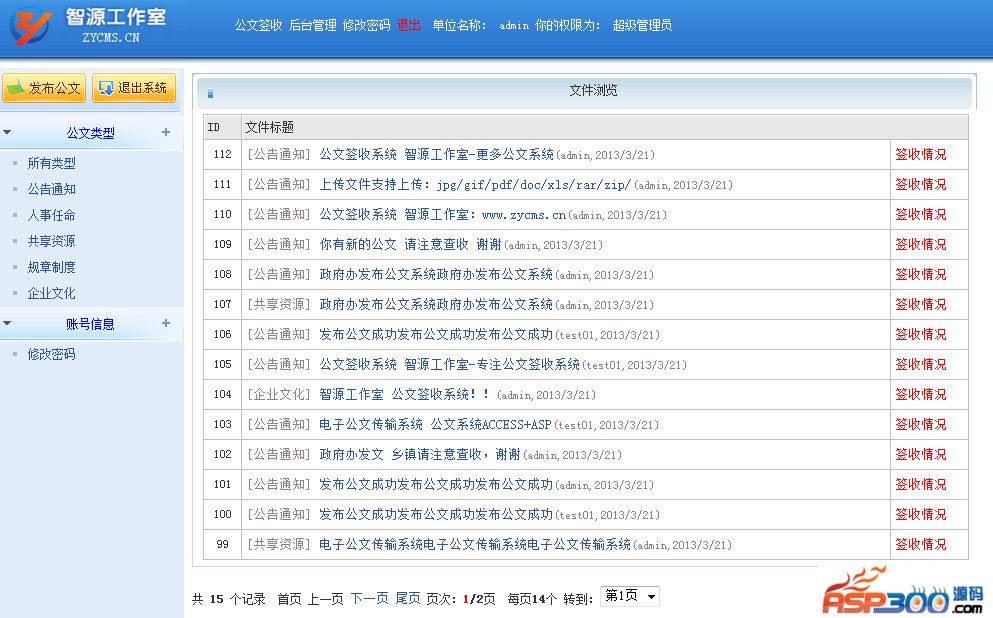View 签收情况 for document 108
The image size is (993, 618).
[921, 274]
